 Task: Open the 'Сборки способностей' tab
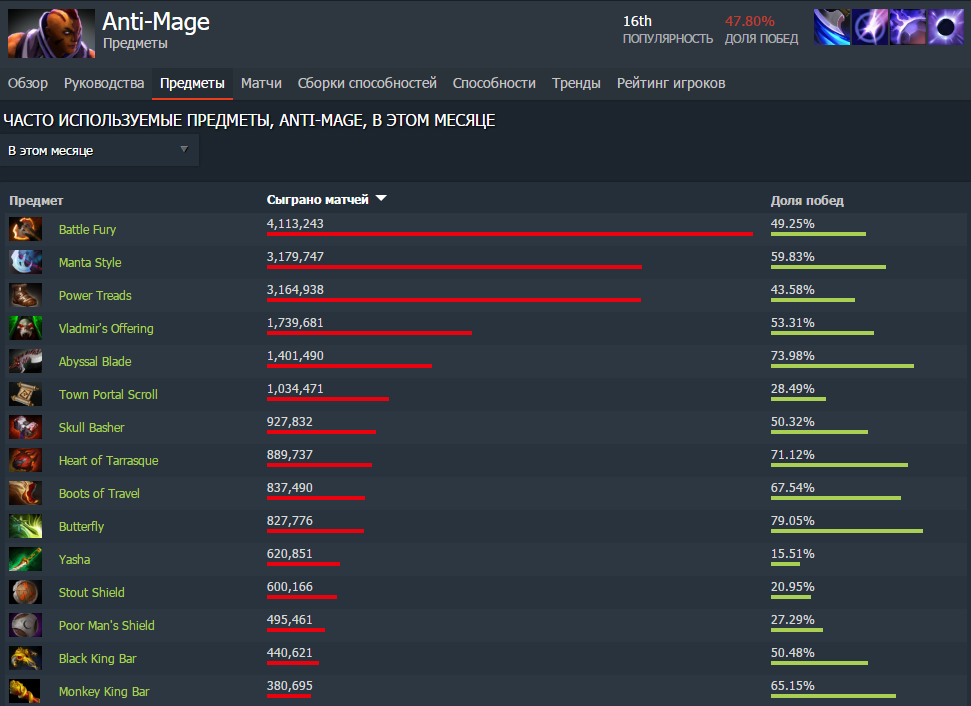tap(367, 83)
